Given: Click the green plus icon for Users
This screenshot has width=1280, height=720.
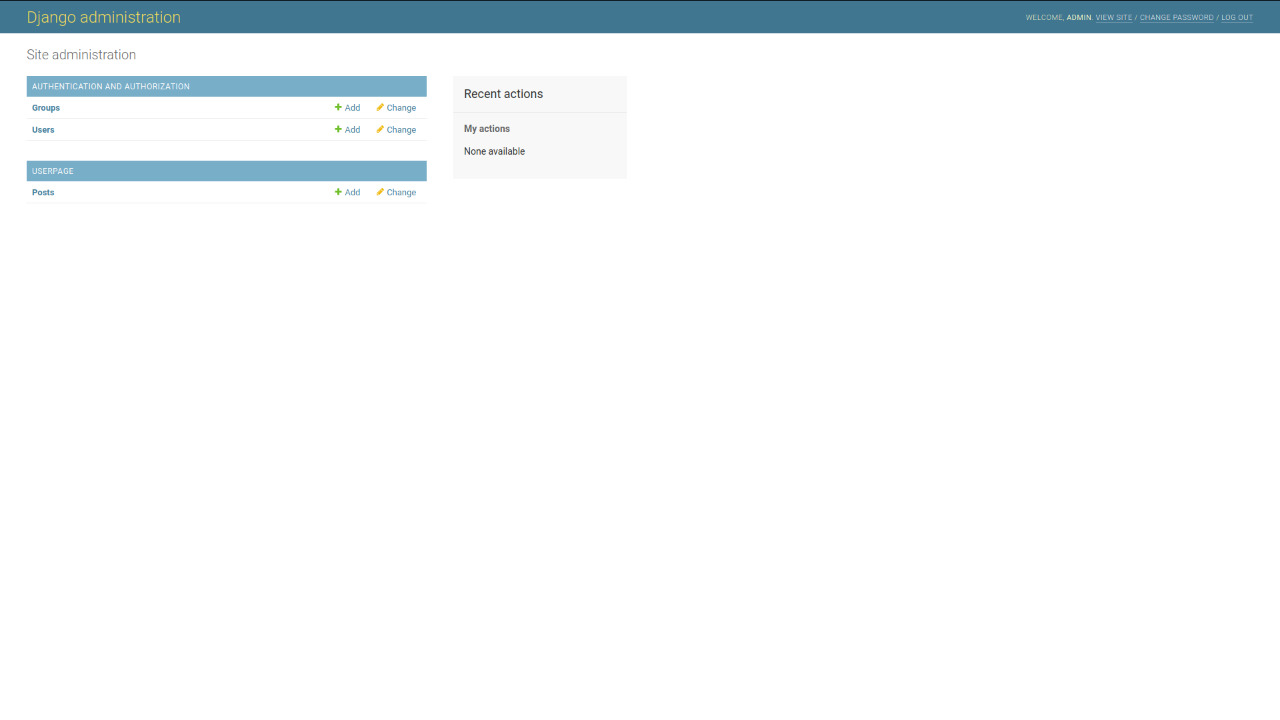Looking at the screenshot, I should (338, 130).
